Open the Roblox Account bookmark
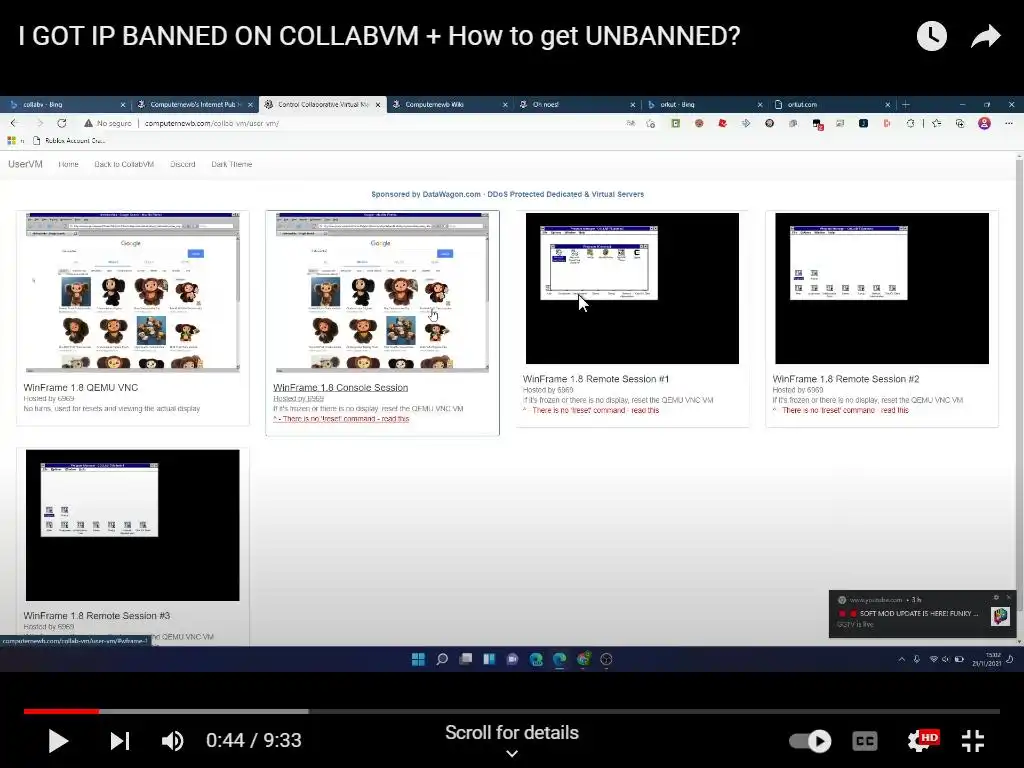This screenshot has height=768, width=1024. [69, 140]
